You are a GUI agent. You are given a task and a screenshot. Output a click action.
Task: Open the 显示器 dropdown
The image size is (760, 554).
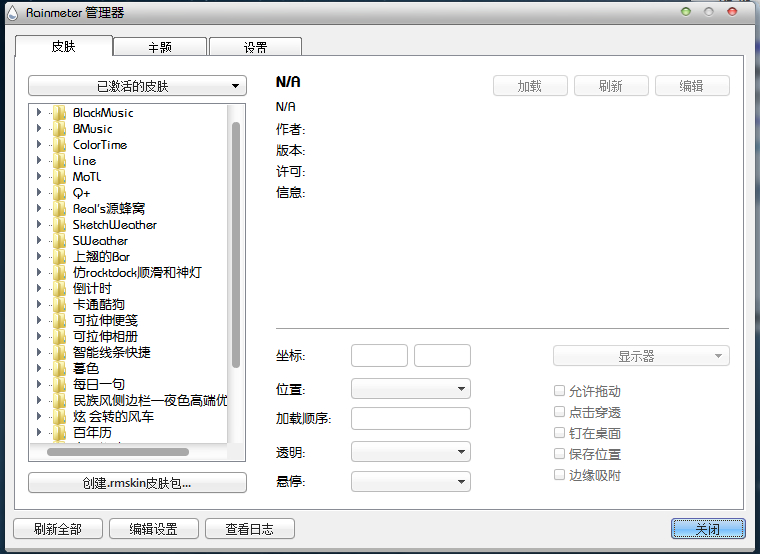pyautogui.click(x=641, y=356)
